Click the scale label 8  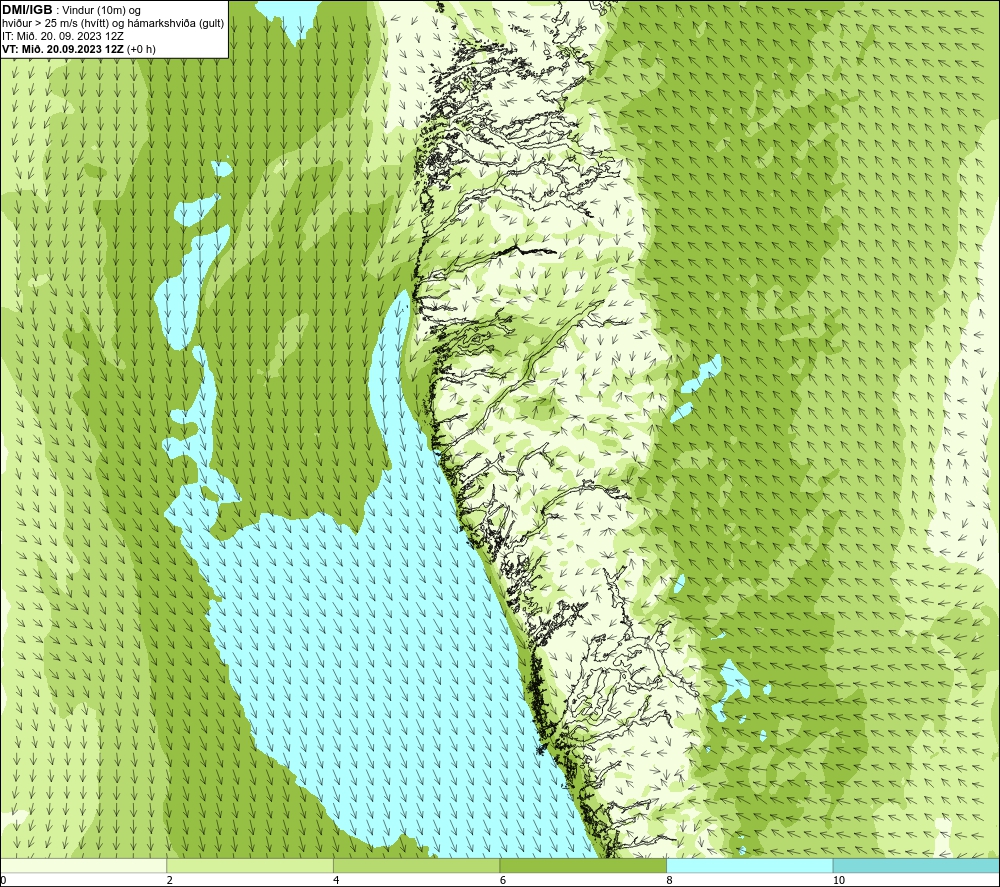670,880
